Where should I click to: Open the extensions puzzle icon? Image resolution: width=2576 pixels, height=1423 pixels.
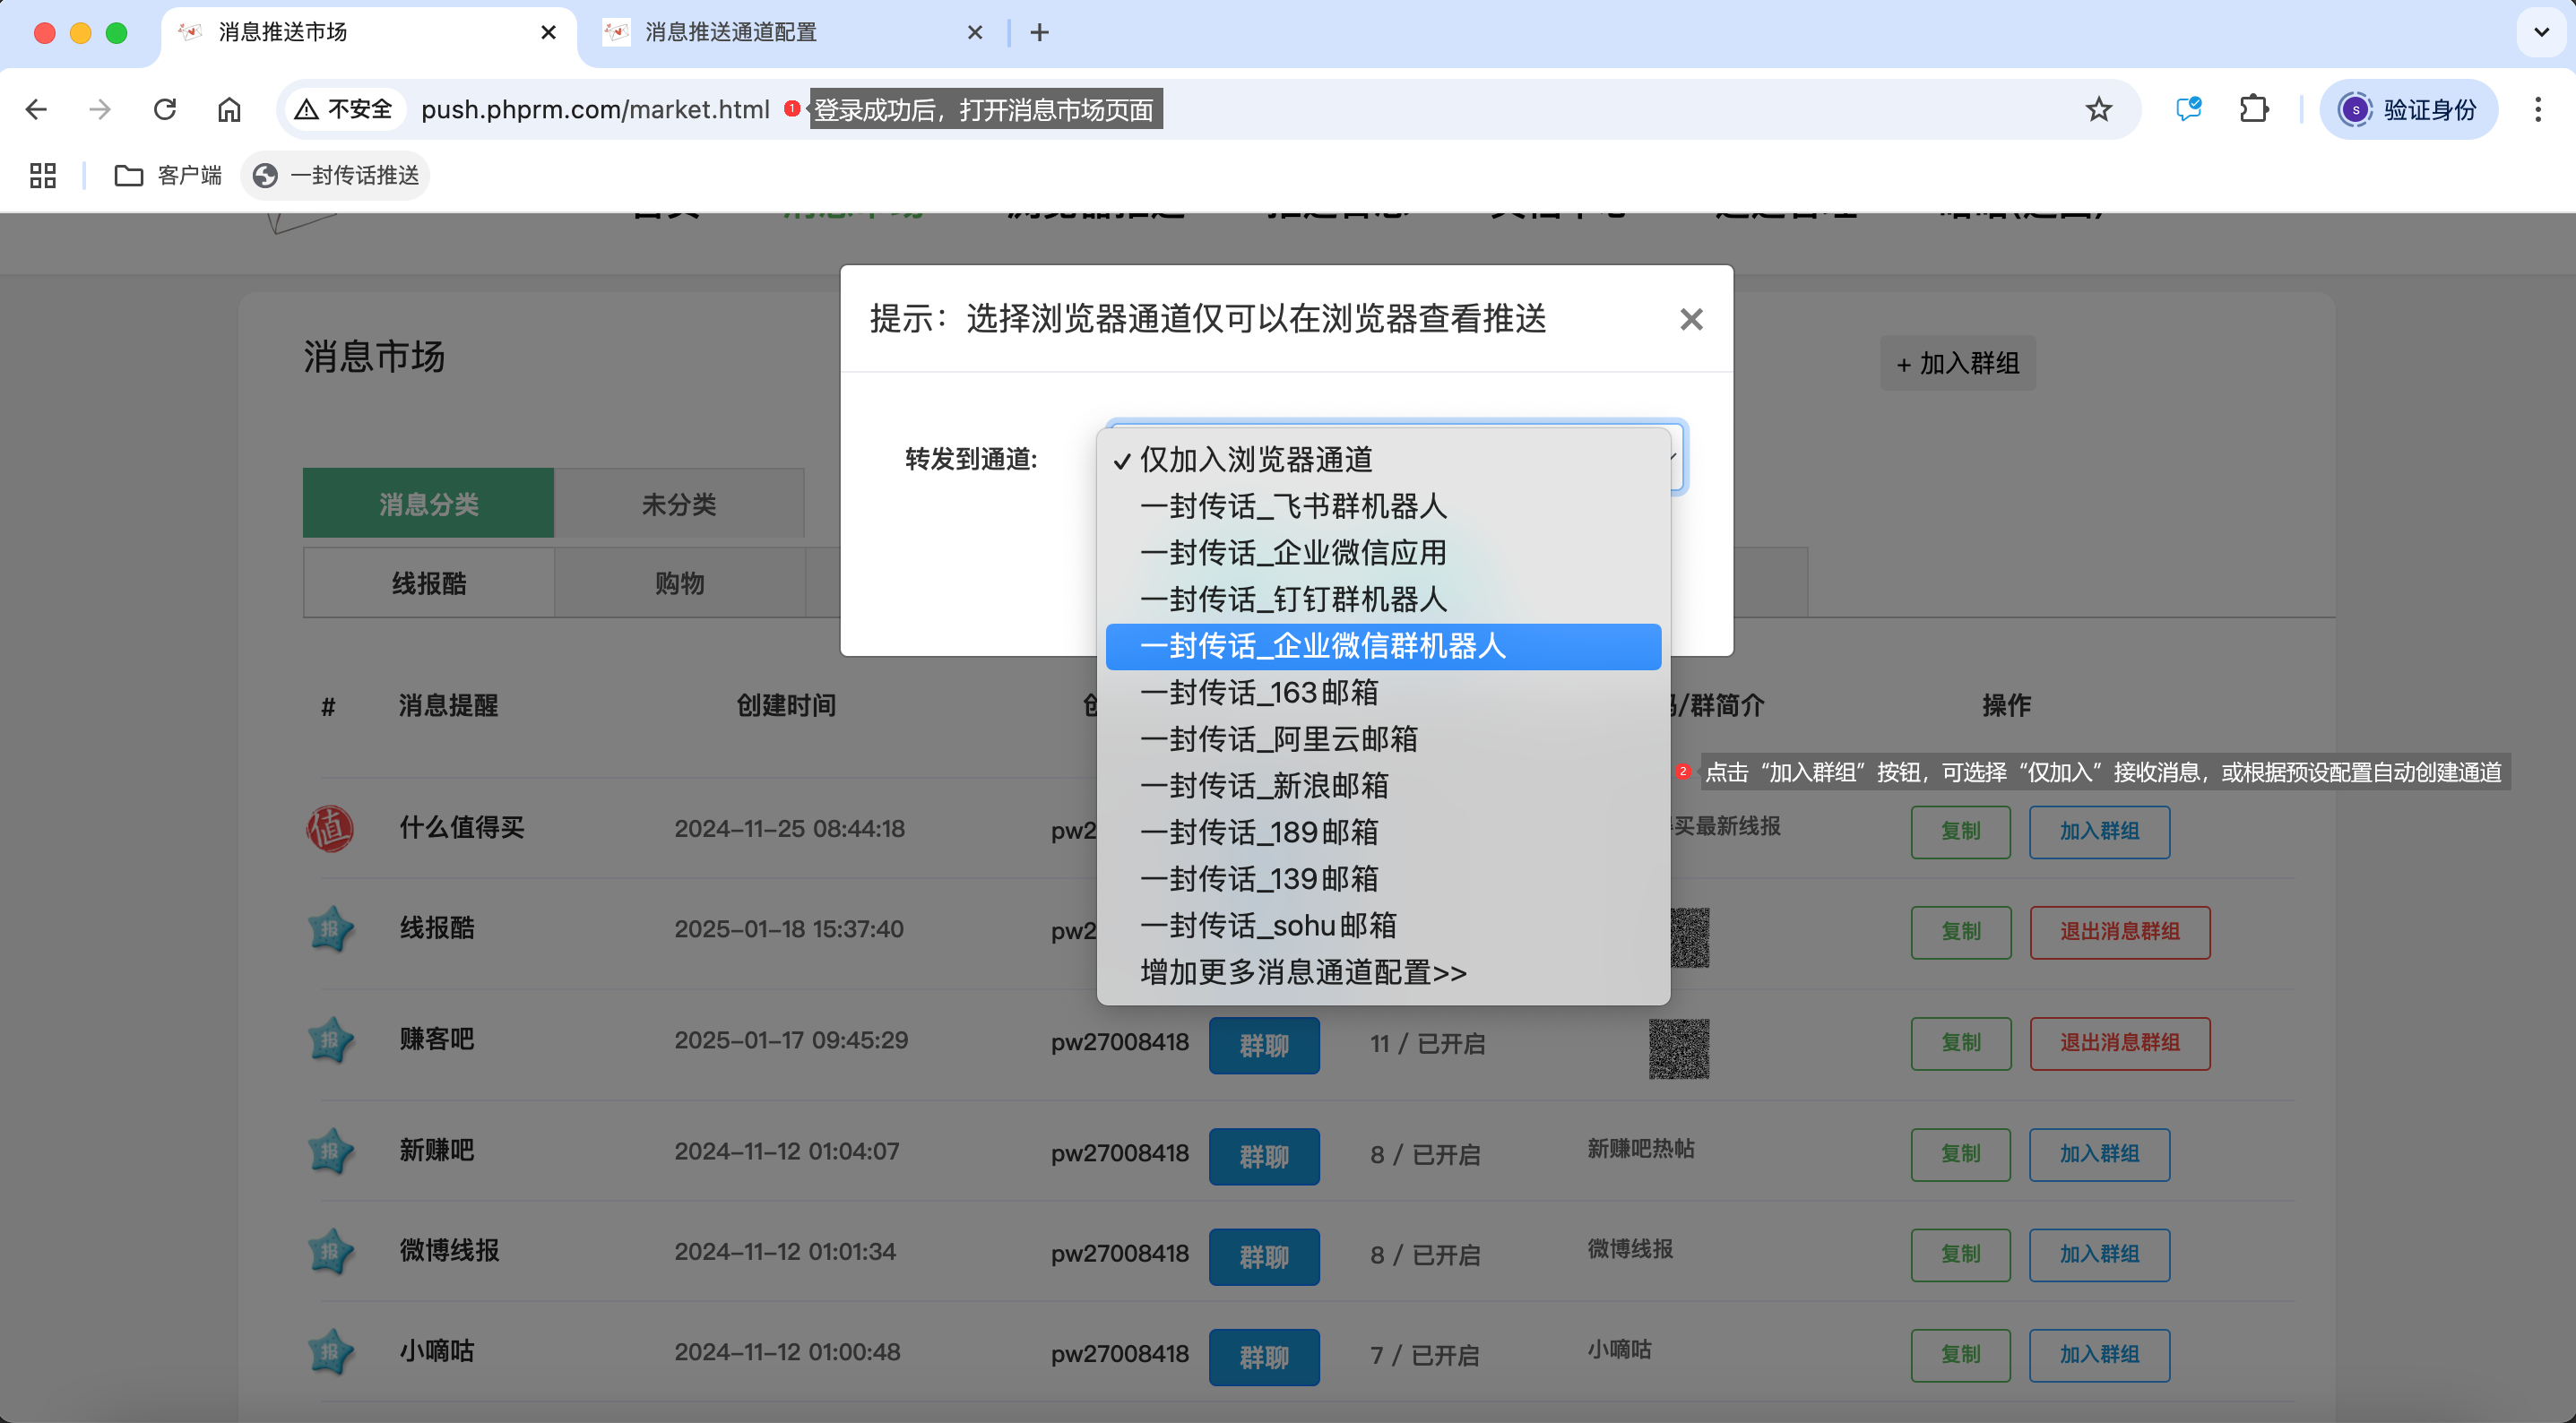(x=2254, y=109)
